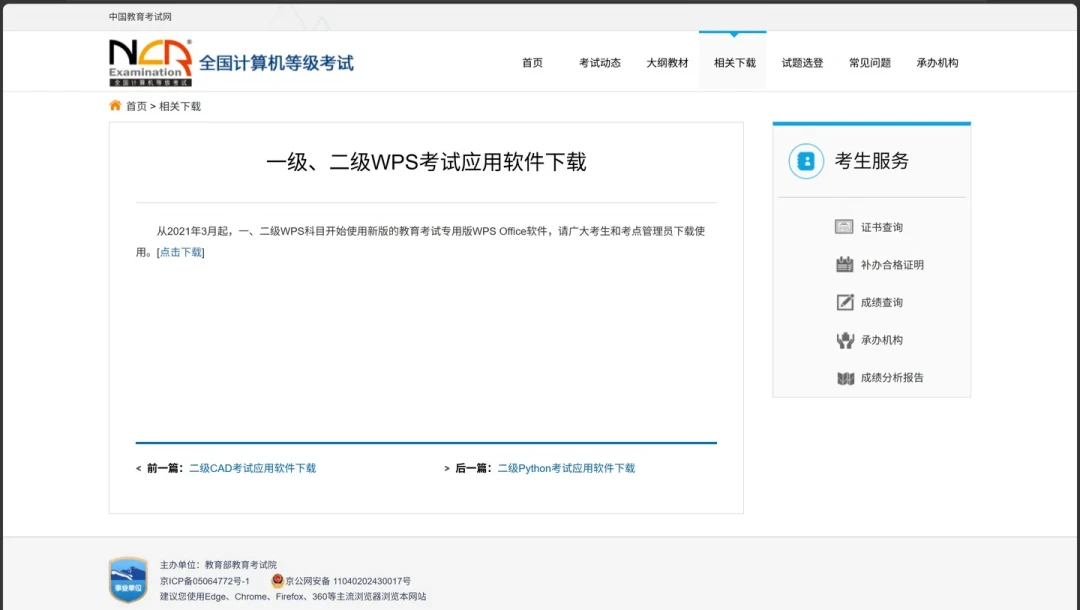Click the article title 一级、二级WPS考试应用软件下载
This screenshot has width=1080, height=610.
(x=426, y=162)
